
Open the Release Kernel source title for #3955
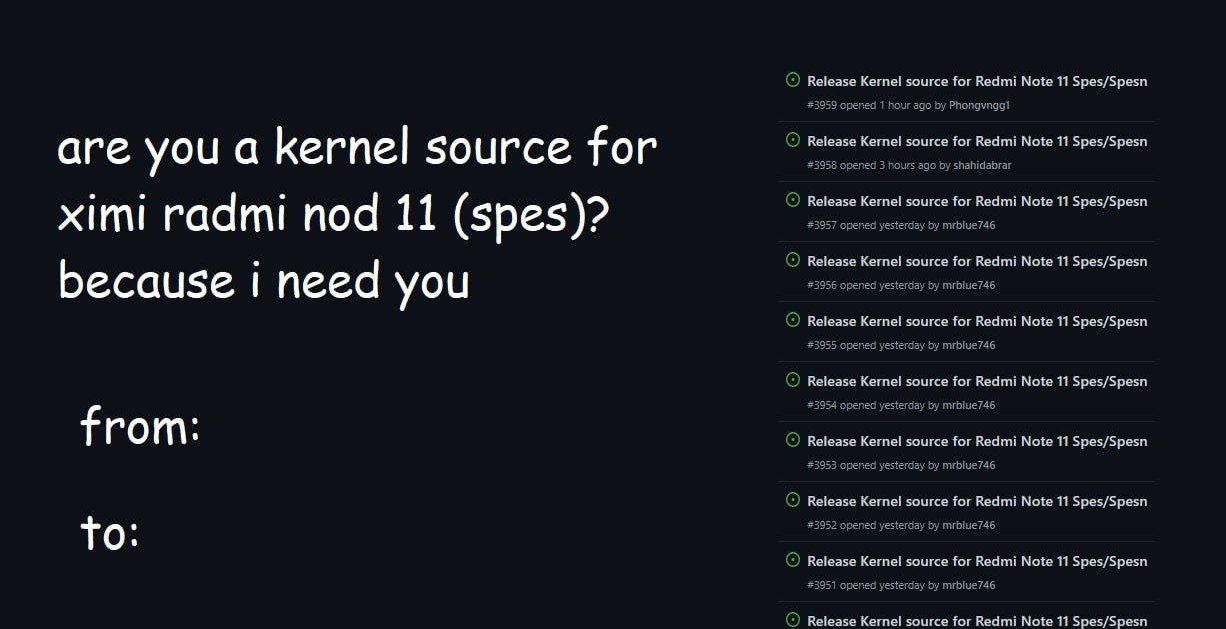[x=977, y=321]
